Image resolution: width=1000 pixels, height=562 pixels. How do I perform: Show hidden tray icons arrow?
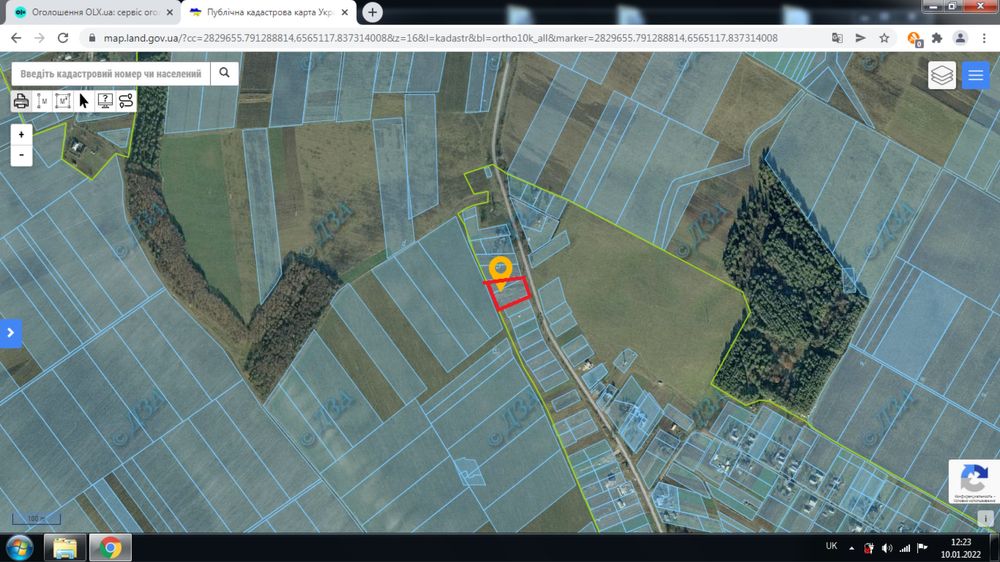pos(851,548)
